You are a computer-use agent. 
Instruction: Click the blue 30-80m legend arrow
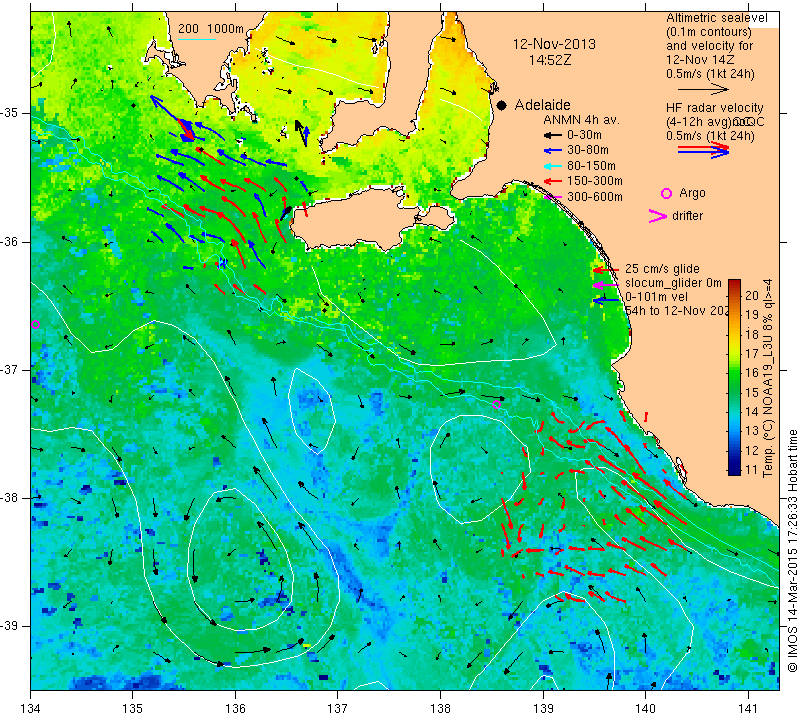(x=552, y=151)
